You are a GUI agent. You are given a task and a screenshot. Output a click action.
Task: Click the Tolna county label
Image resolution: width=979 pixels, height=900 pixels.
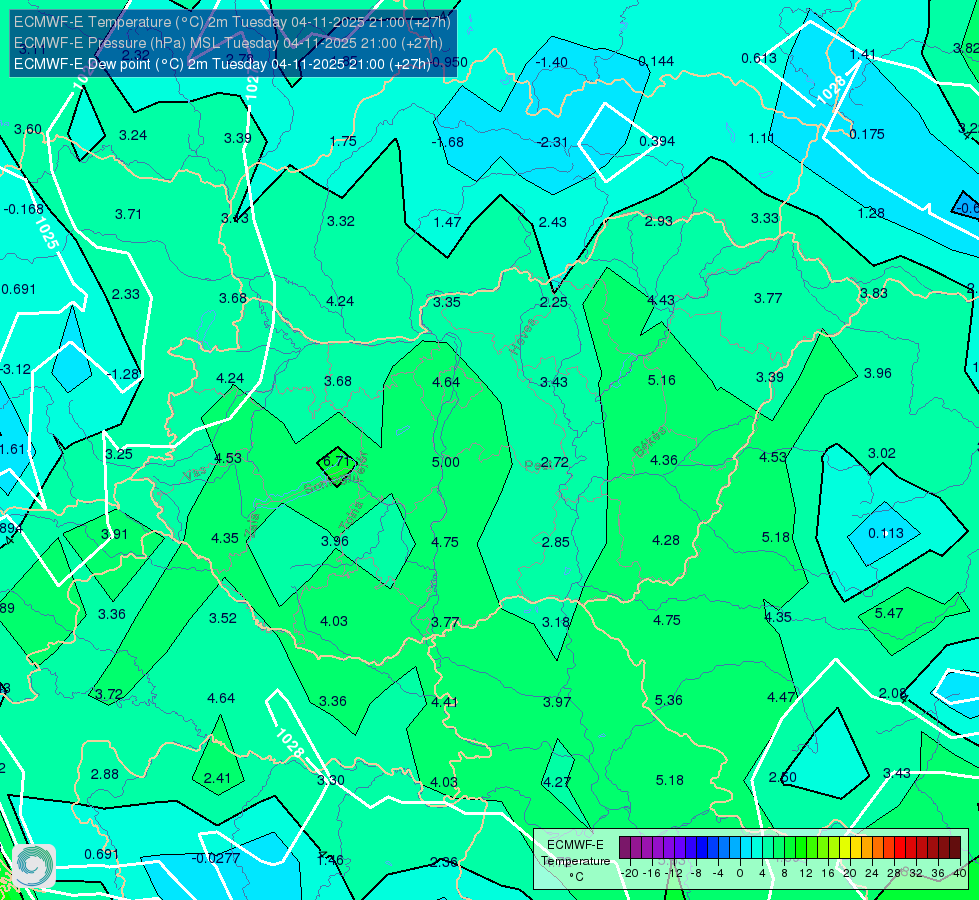coord(350,516)
